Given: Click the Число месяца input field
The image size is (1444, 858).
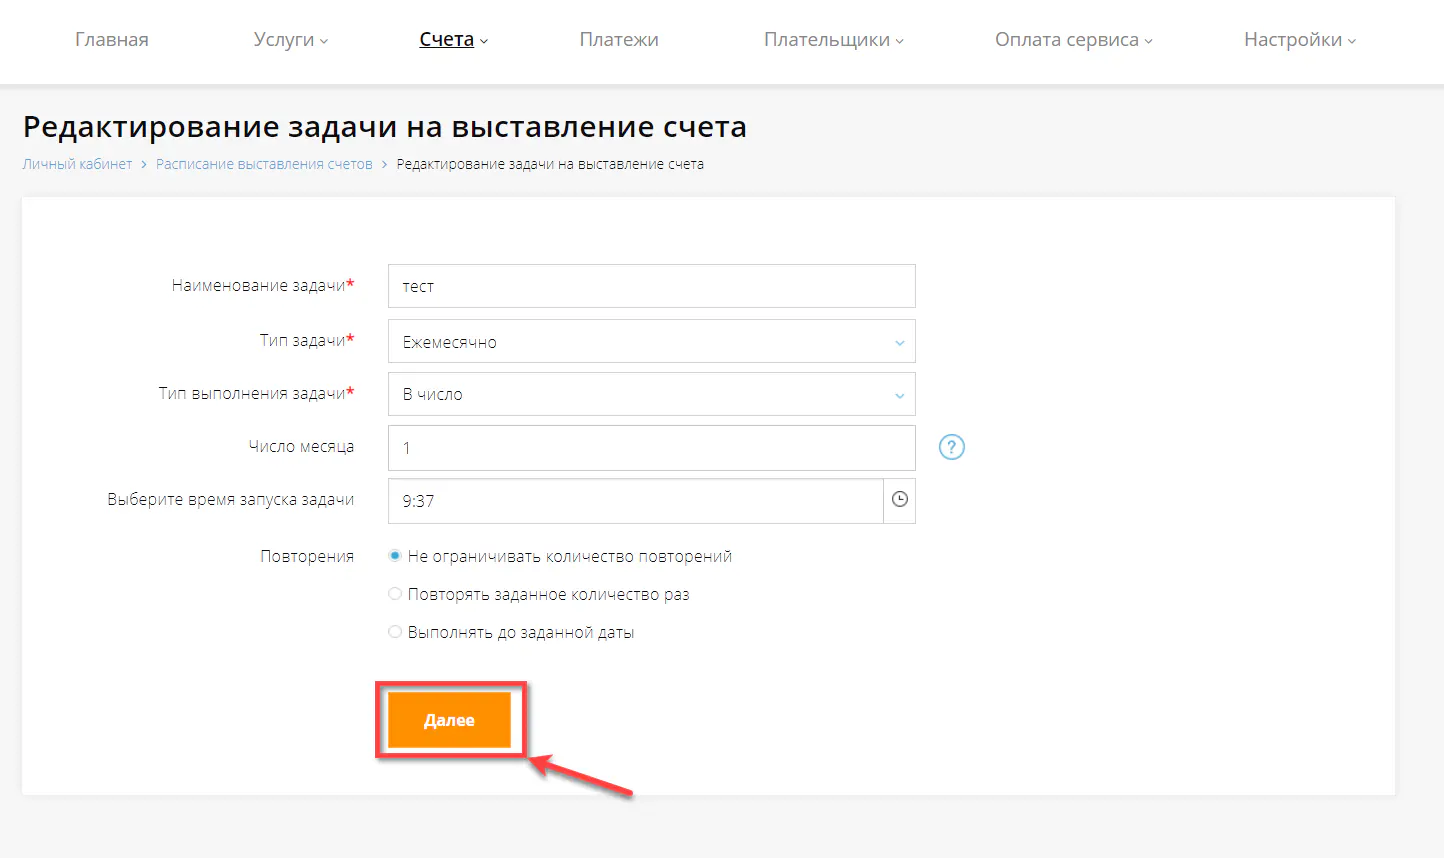Looking at the screenshot, I should click(651, 447).
